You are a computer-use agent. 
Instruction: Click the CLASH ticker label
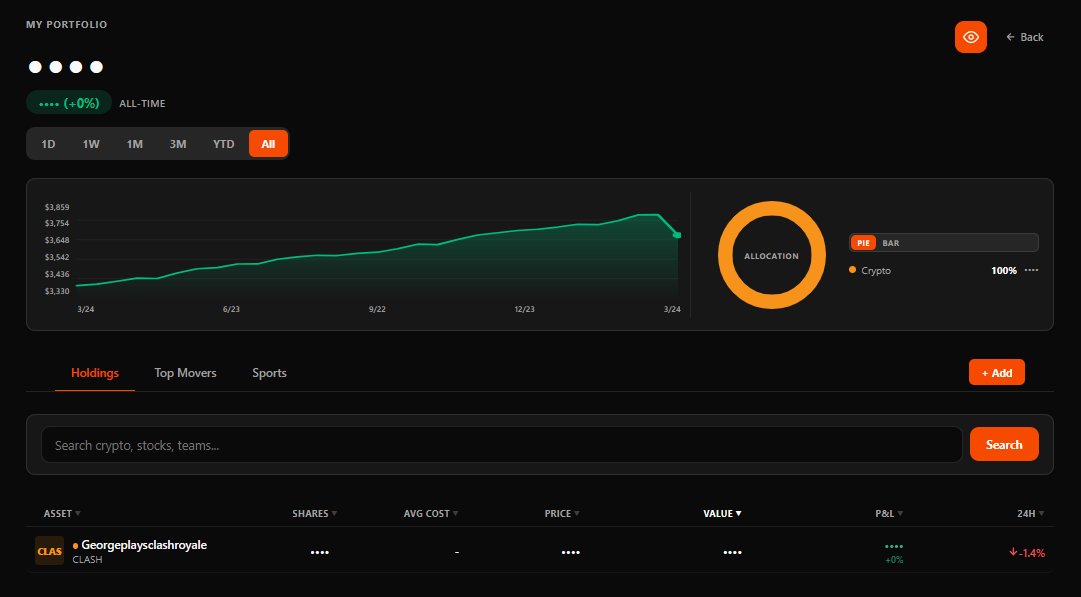[88, 560]
